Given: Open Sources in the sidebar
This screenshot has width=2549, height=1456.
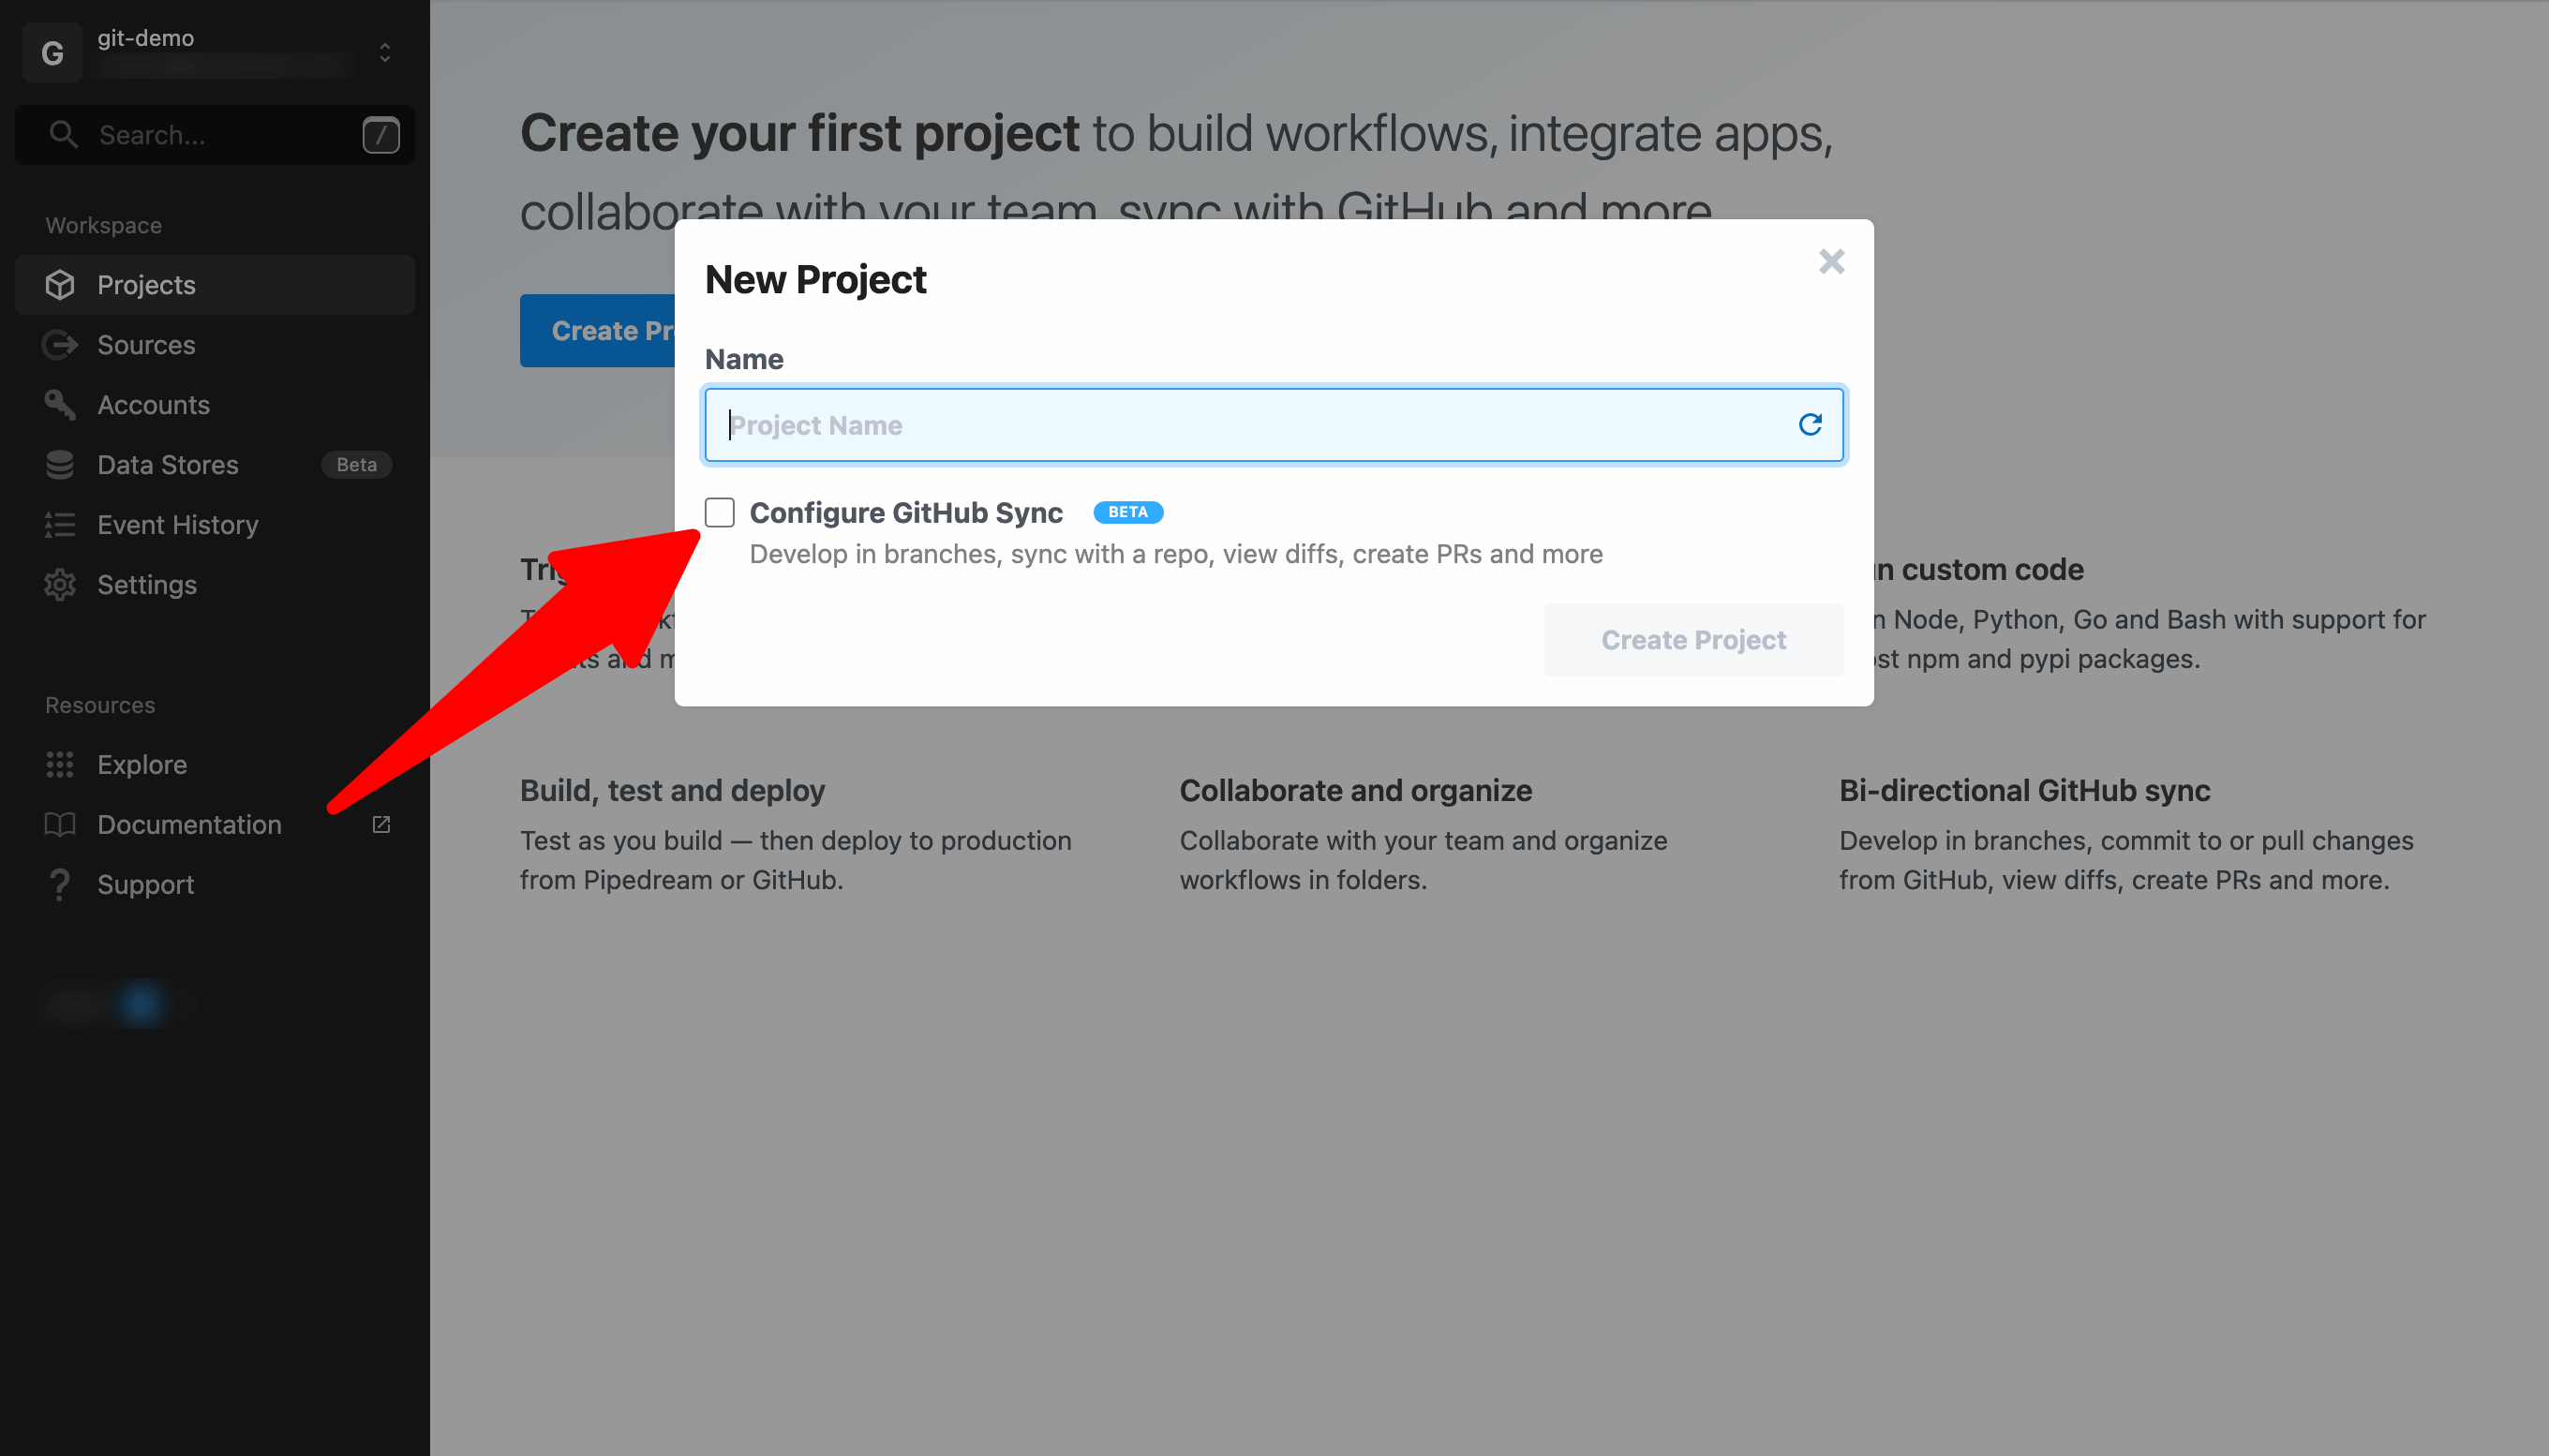Looking at the screenshot, I should (215, 345).
